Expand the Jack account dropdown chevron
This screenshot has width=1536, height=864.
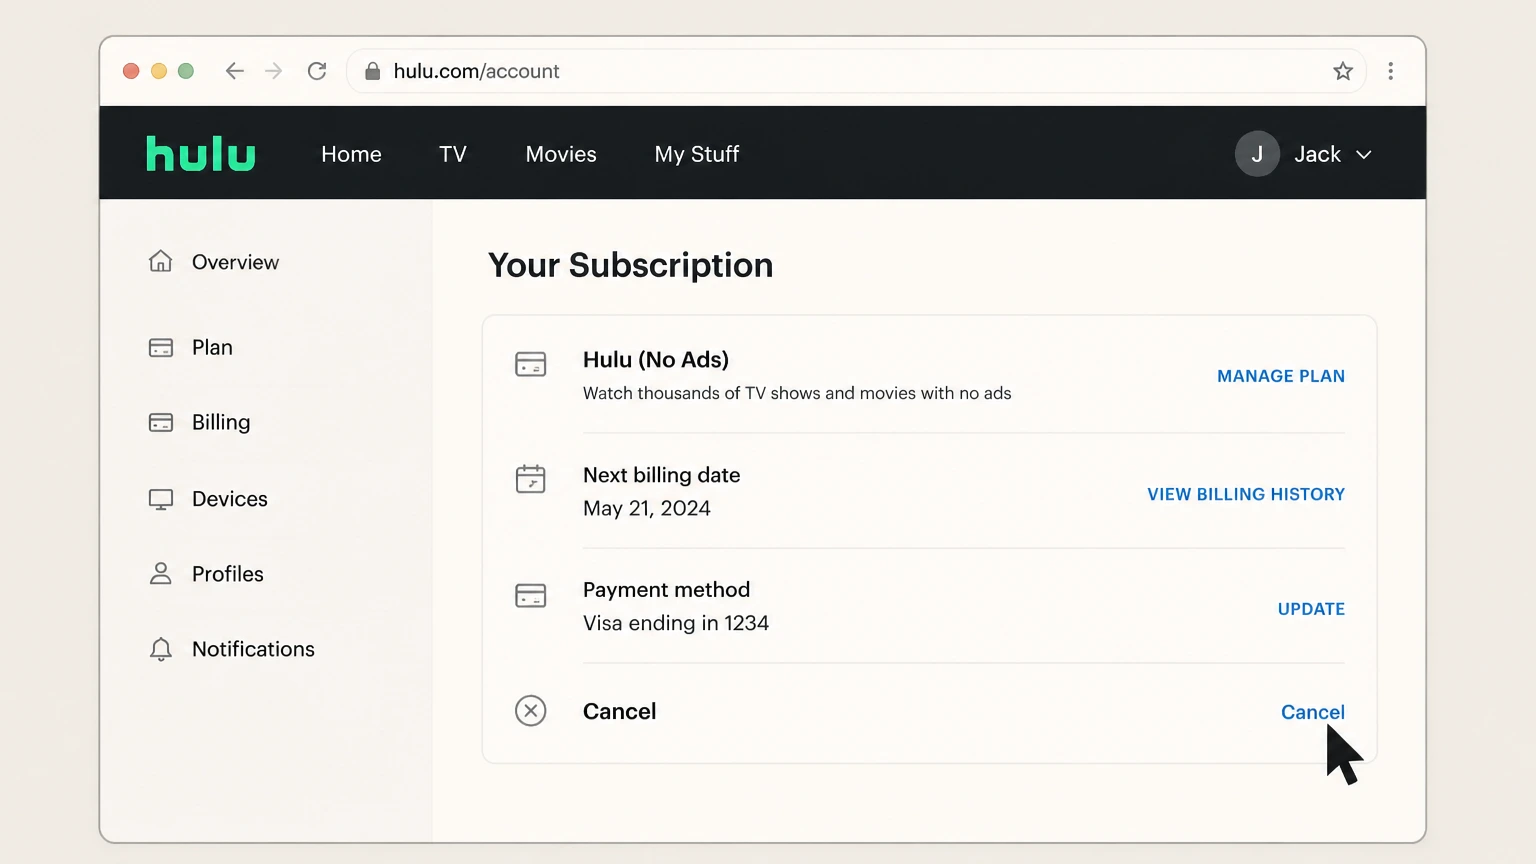1364,155
